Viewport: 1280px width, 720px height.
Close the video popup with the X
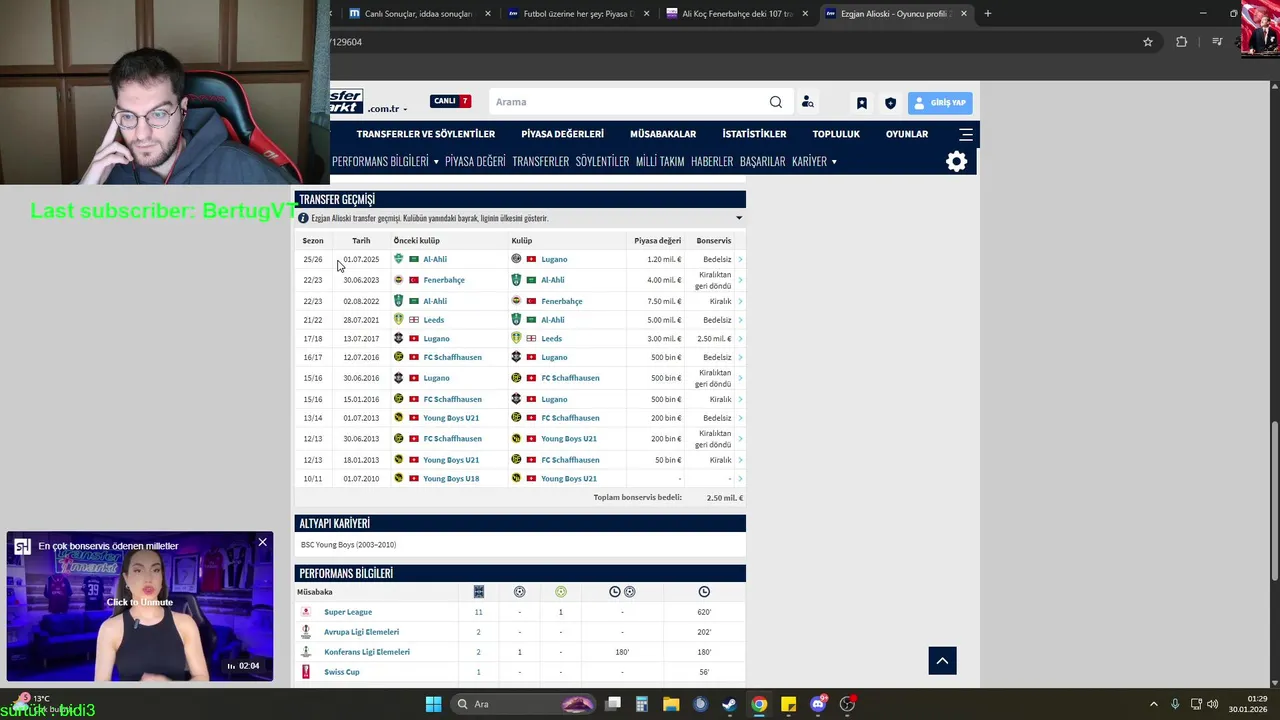point(262,542)
